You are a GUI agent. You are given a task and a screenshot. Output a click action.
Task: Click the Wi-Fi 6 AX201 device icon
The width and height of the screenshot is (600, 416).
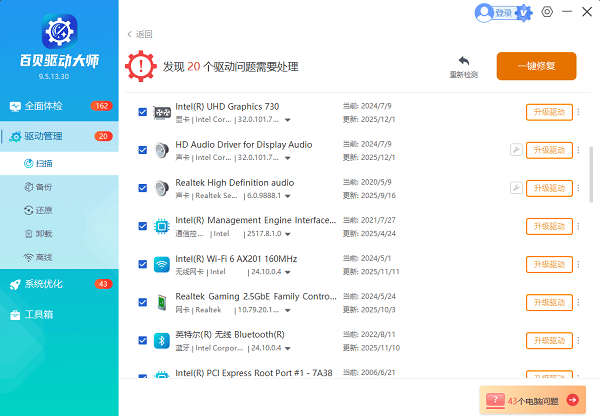pos(162,265)
